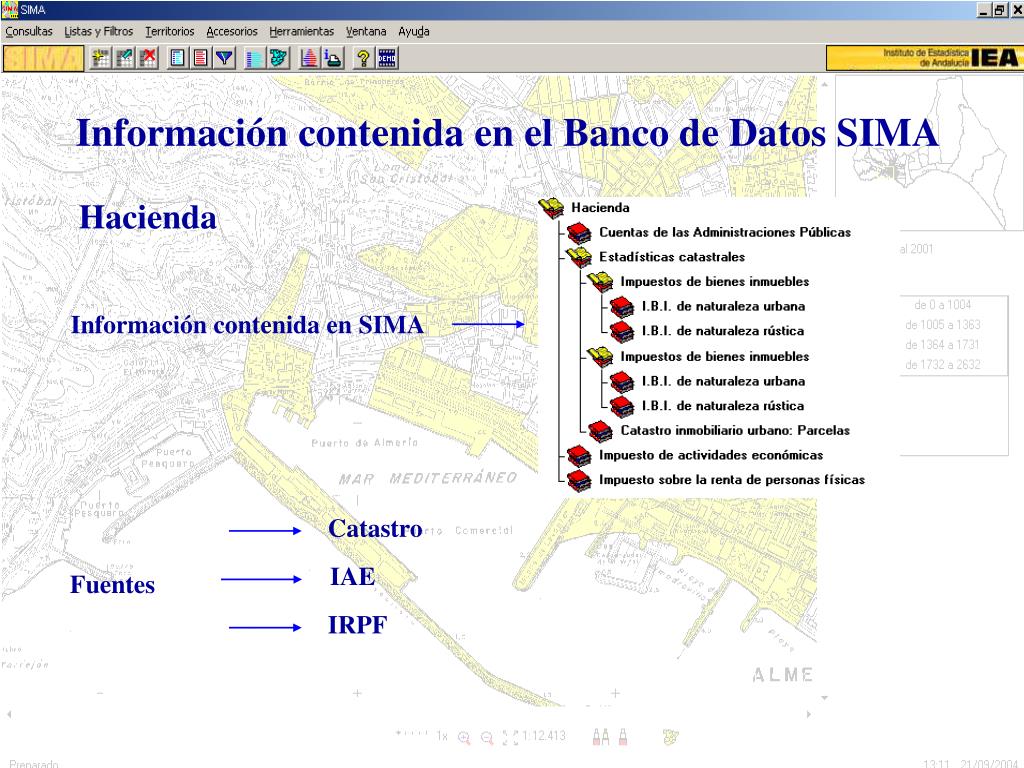Open the Herramientas menu
1024x768 pixels.
[x=302, y=31]
